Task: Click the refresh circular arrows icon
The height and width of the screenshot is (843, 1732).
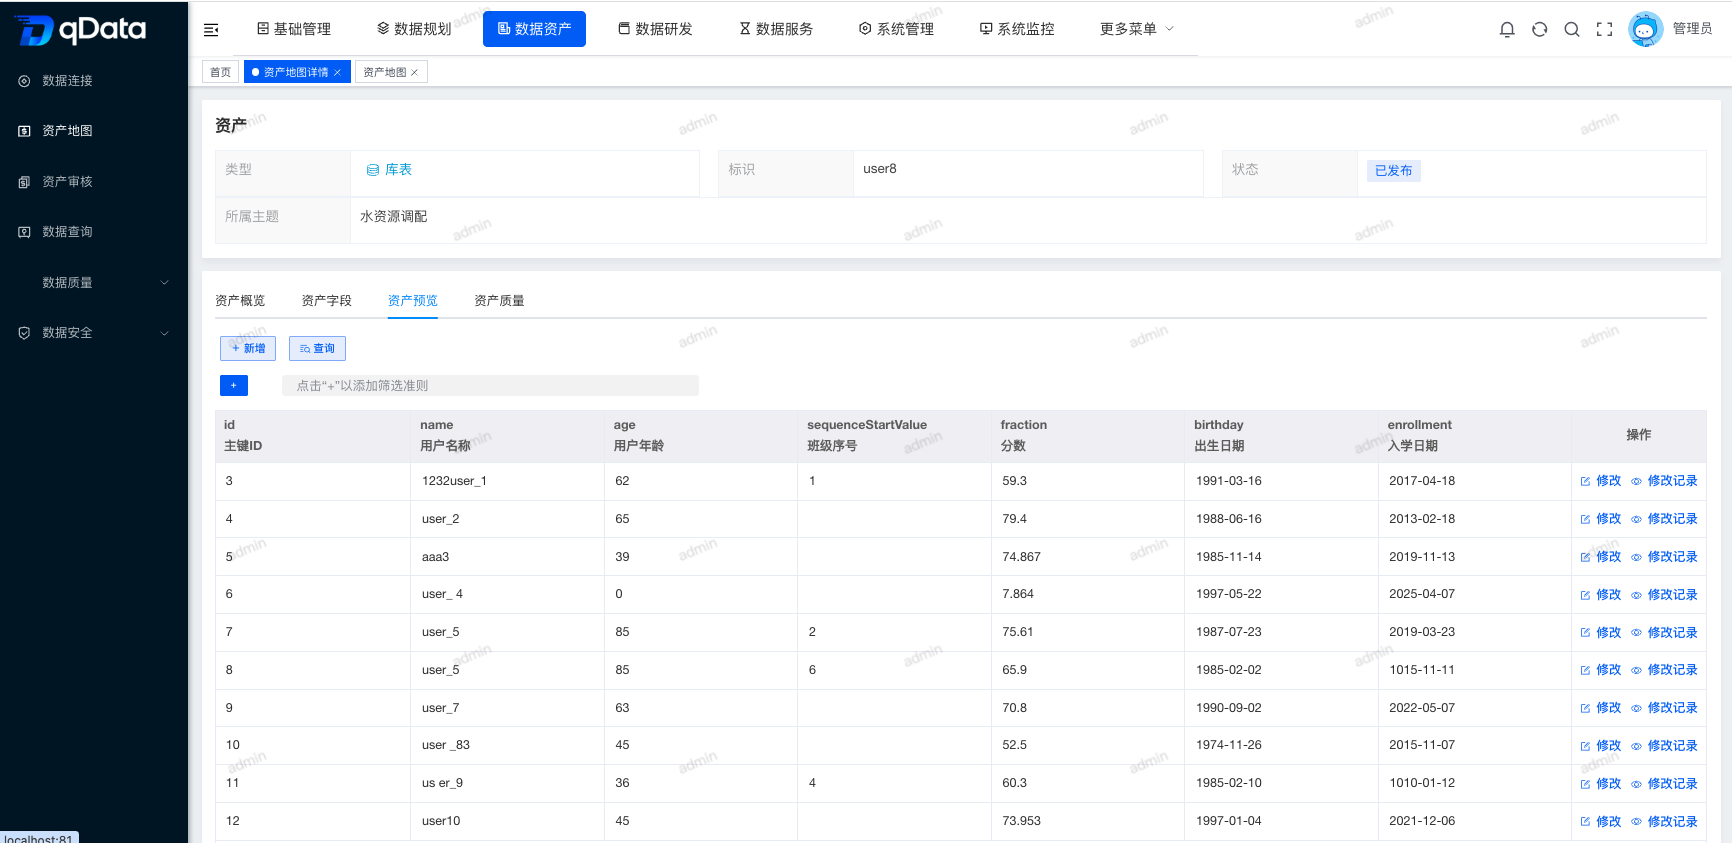Action: point(1540,29)
